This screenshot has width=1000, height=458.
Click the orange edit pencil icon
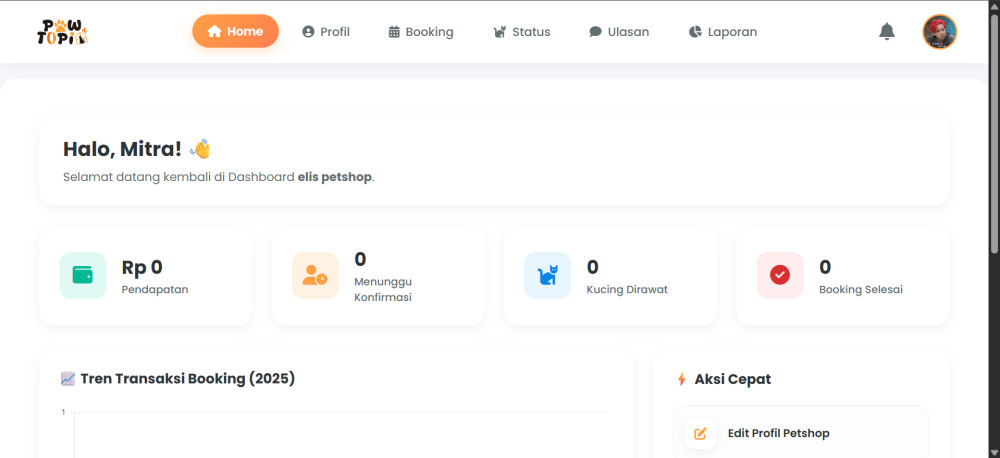click(700, 433)
